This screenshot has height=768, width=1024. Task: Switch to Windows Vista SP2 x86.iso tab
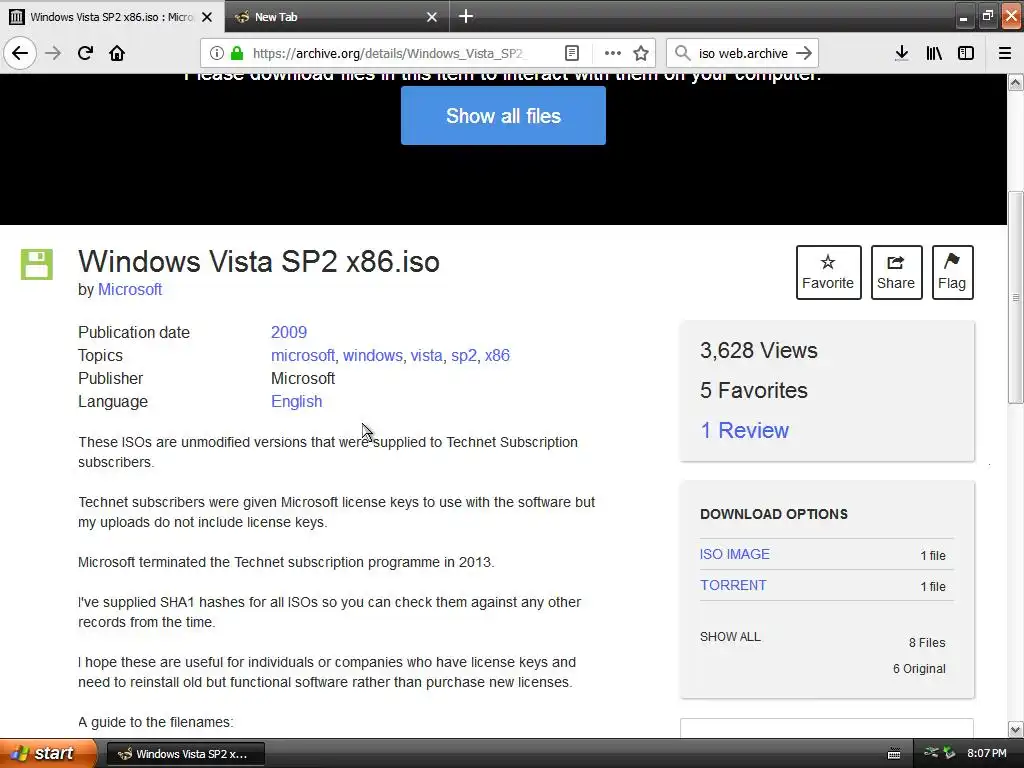pos(111,16)
